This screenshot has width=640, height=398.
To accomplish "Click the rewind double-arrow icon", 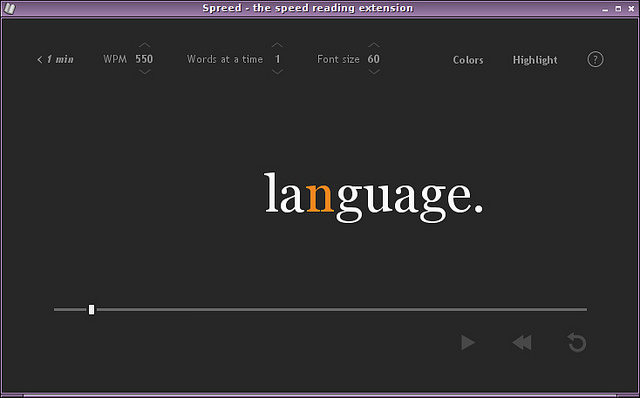I will click(x=522, y=342).
